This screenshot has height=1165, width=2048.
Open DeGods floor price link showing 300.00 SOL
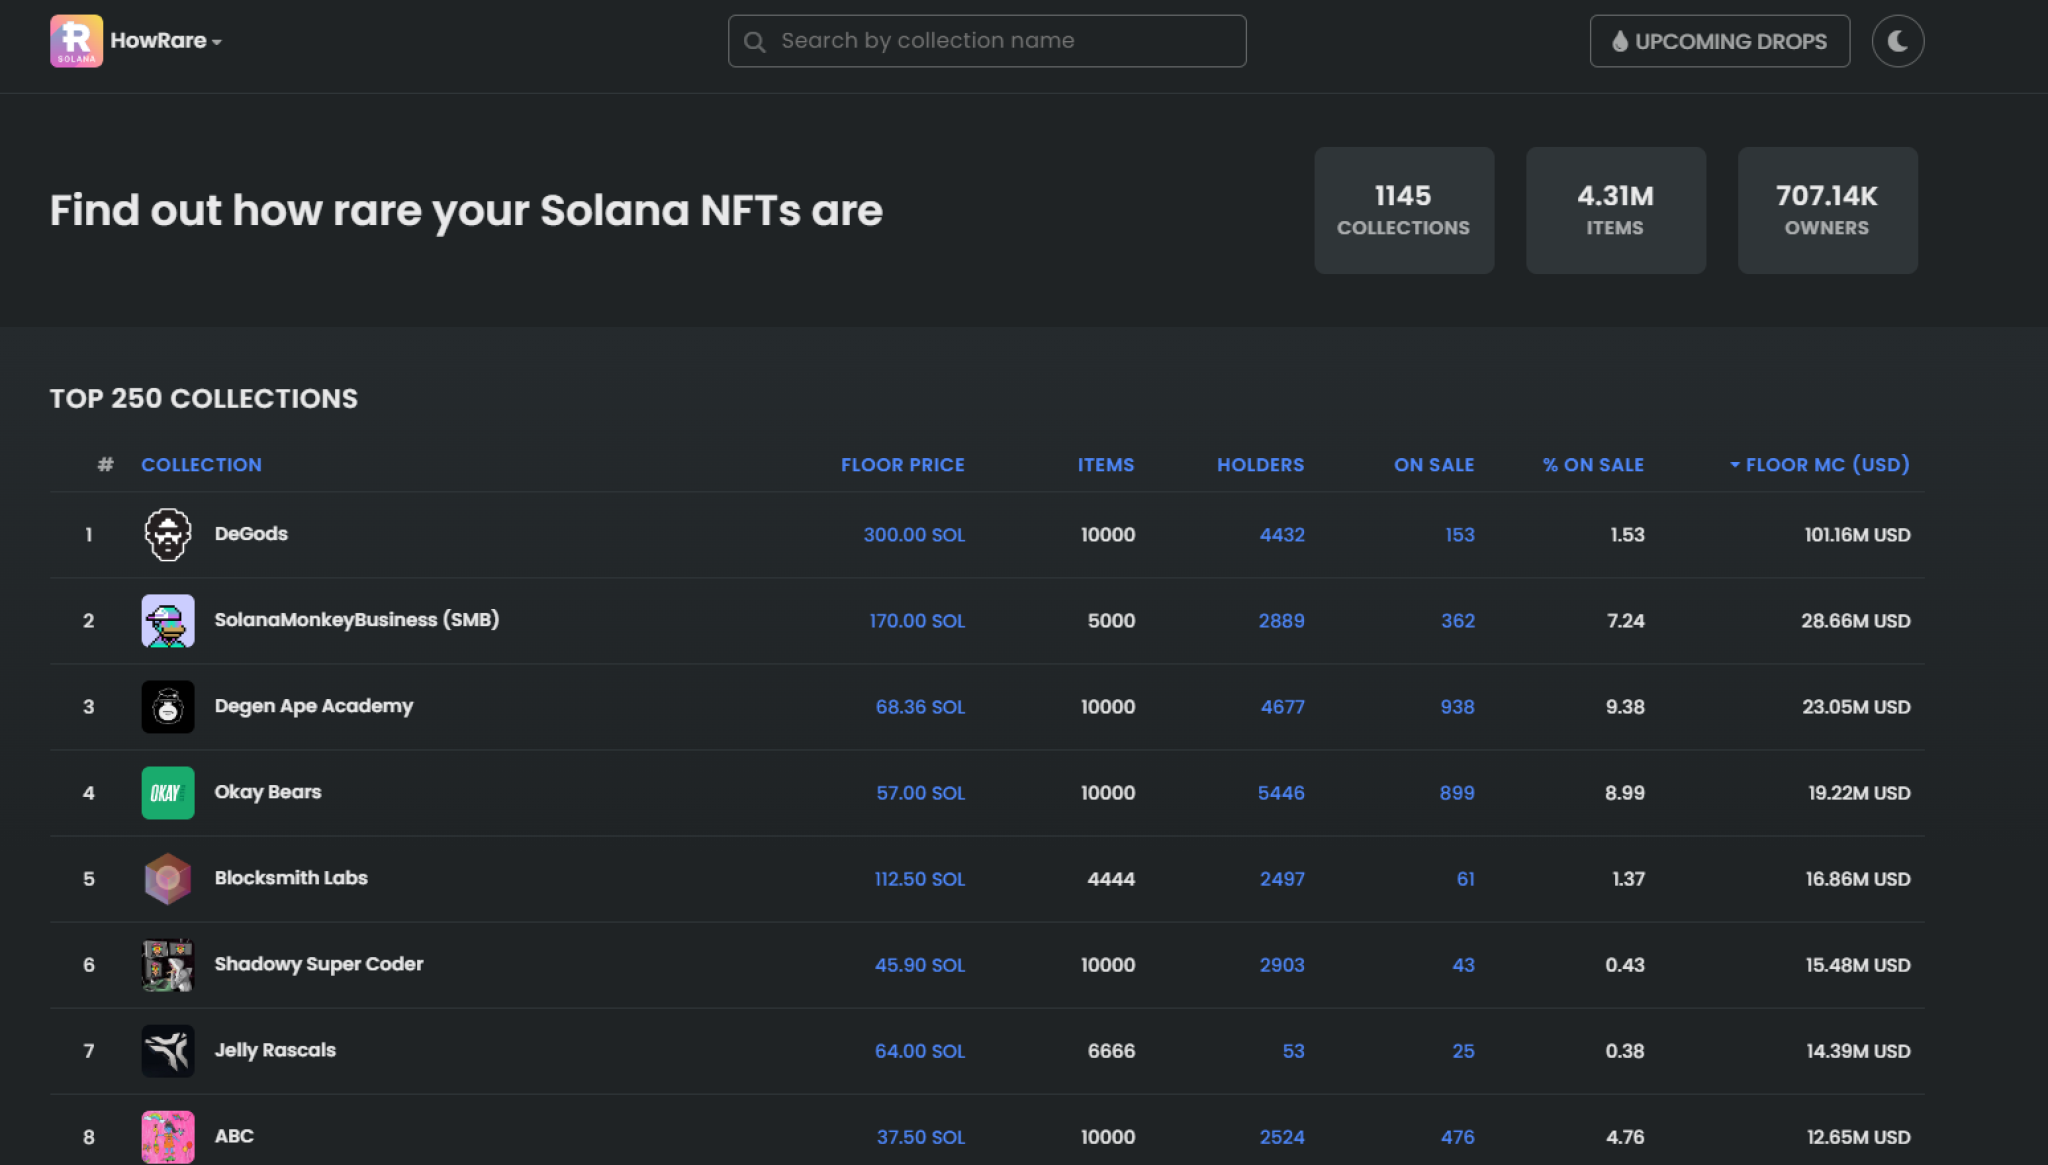915,535
